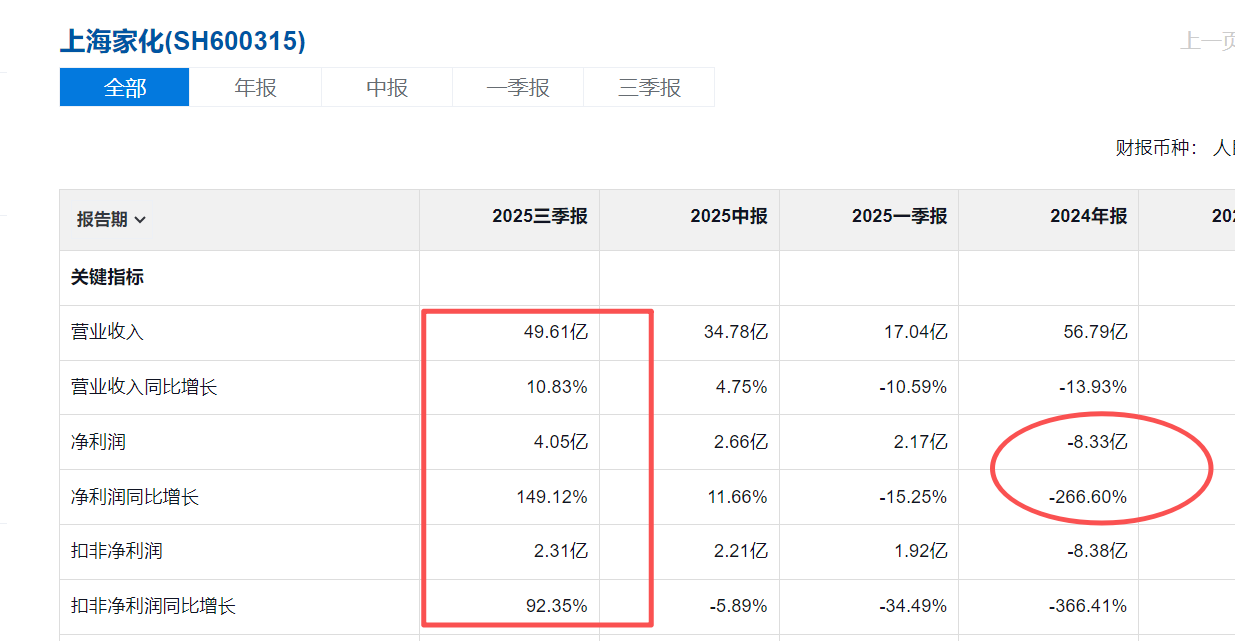Click the 49.61亿 revenue cell

pos(557,332)
